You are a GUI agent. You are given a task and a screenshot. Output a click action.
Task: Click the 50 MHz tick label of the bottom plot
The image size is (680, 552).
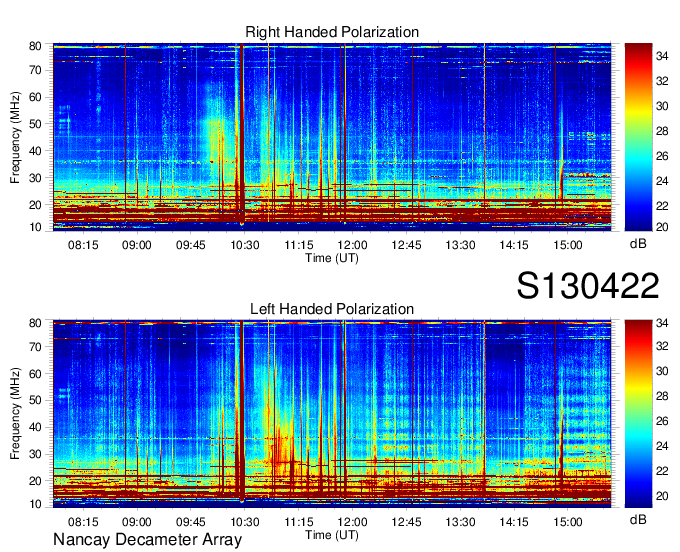tap(35, 400)
